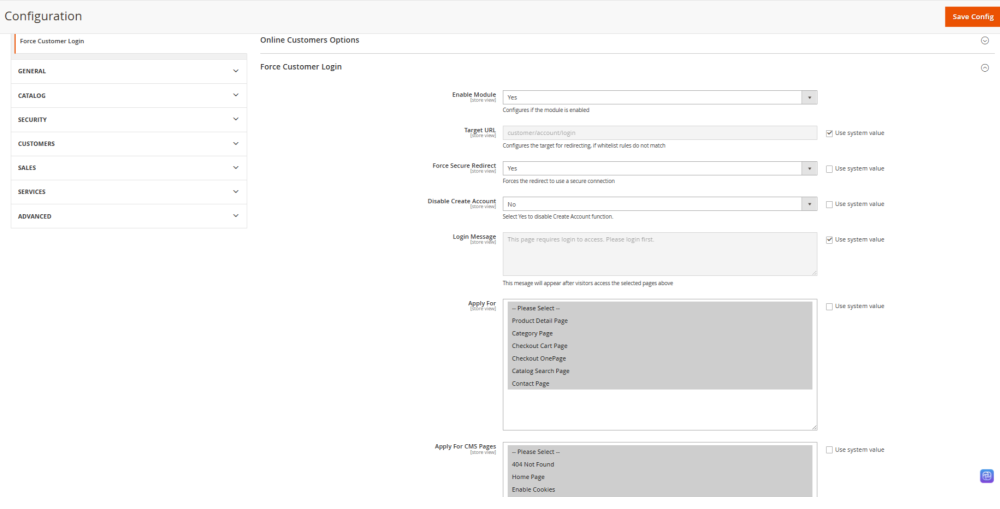Click the Target URL input field
The height and width of the screenshot is (509, 1000).
[660, 133]
